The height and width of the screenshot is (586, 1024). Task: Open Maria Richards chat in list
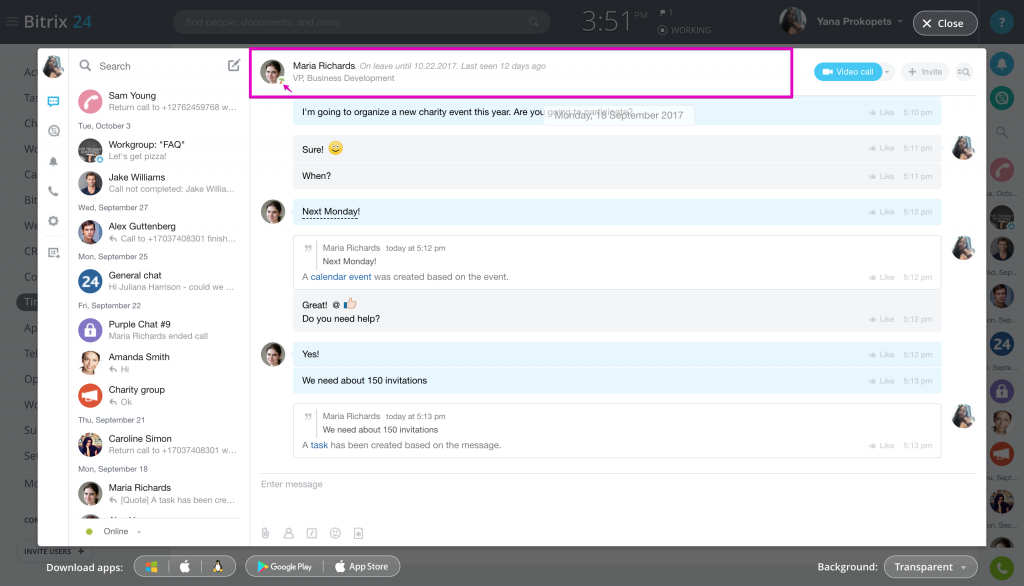pos(157,493)
